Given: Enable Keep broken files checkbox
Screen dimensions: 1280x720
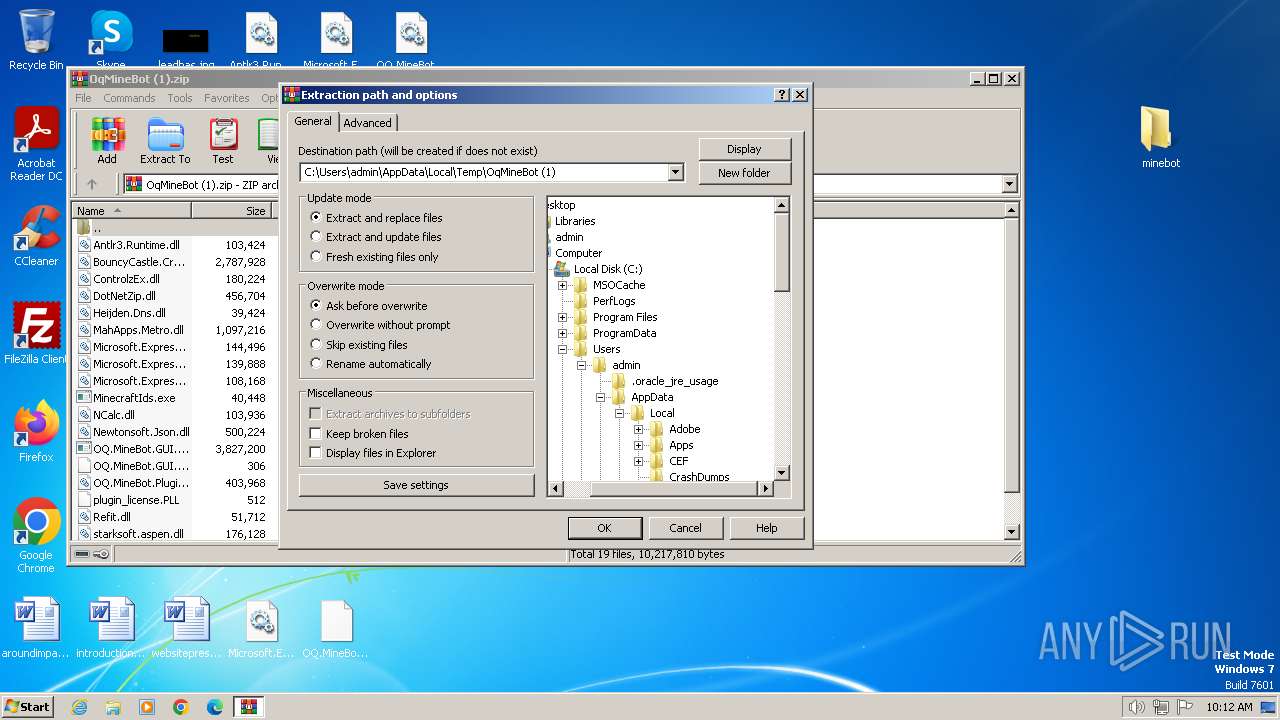Looking at the screenshot, I should point(316,434).
